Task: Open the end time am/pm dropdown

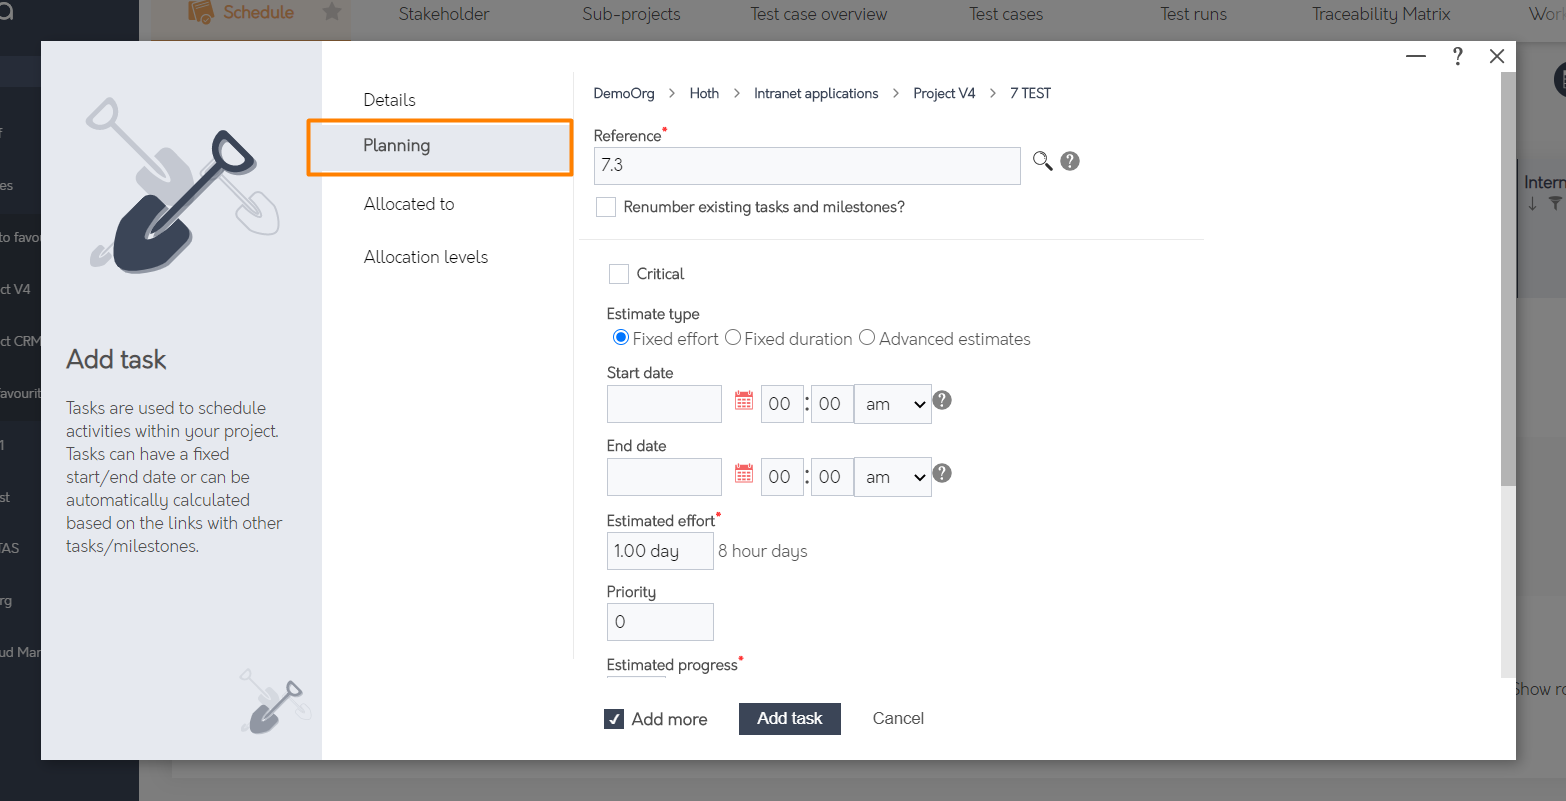Action: [x=892, y=476]
